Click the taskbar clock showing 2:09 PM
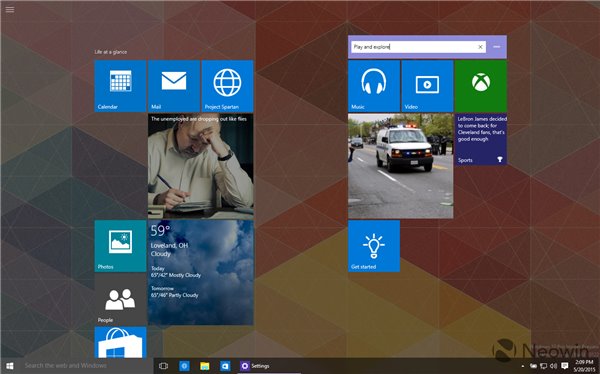Viewport: 600px width, 374px height. click(x=584, y=366)
